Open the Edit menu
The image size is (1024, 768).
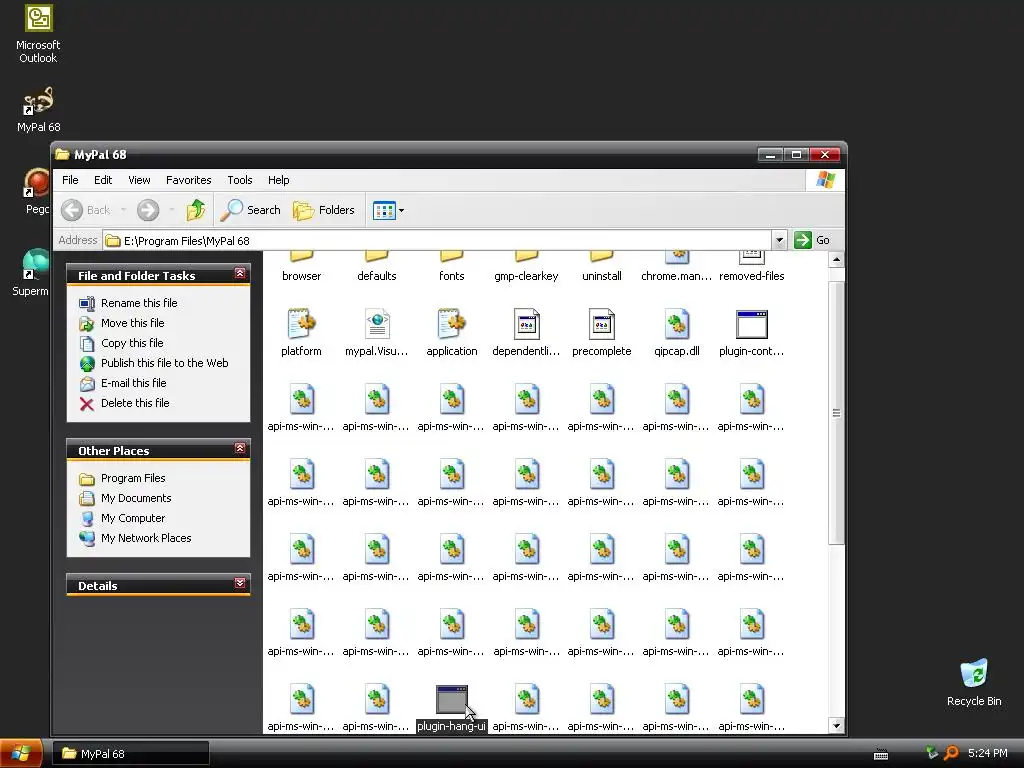pos(103,180)
